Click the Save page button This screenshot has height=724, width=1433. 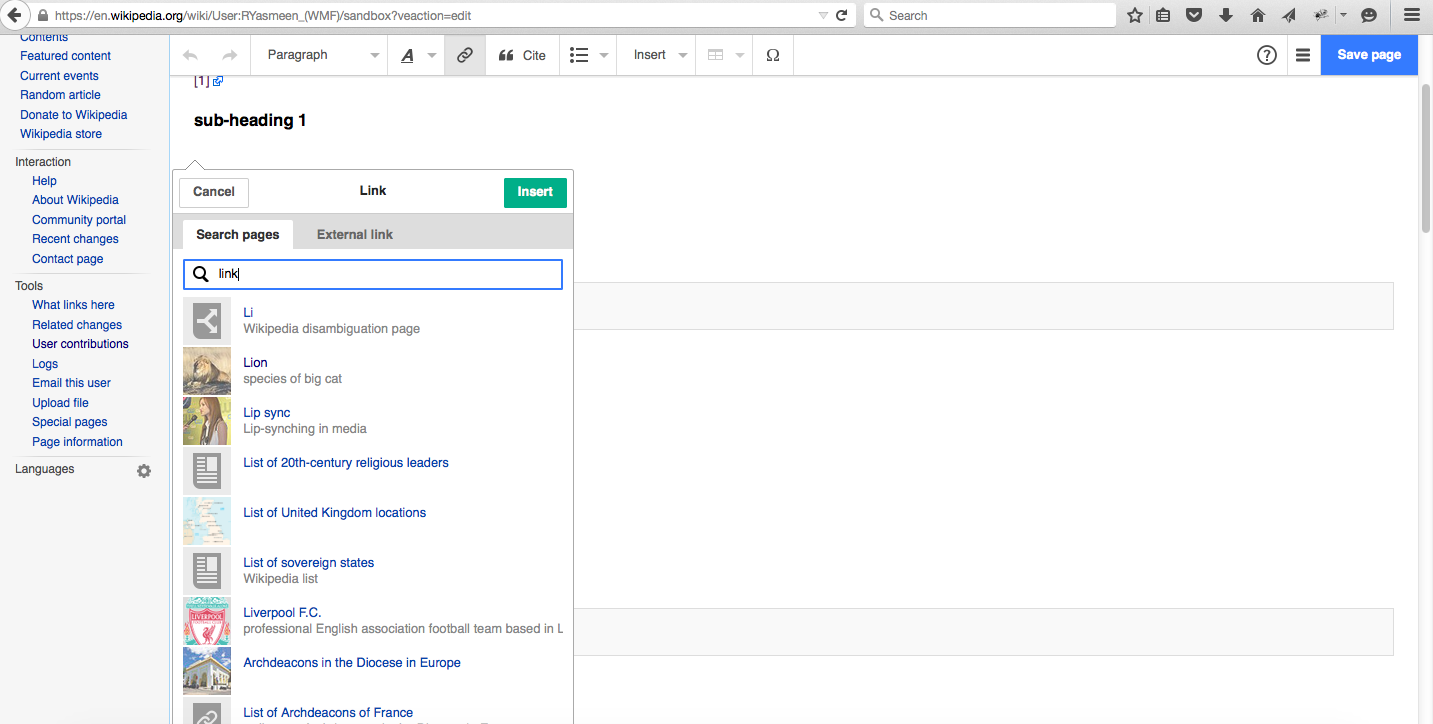tap(1369, 55)
